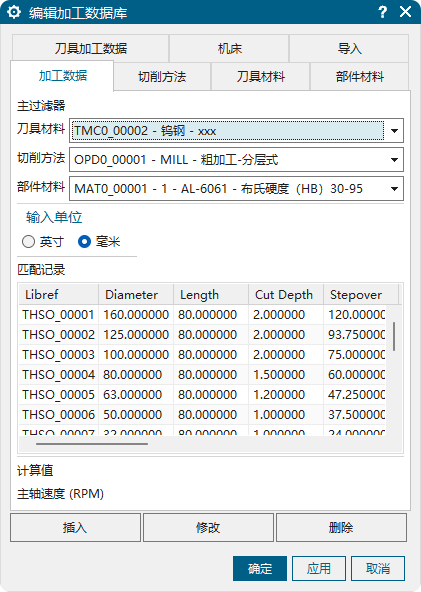Select row THSO_00002

[202, 335]
